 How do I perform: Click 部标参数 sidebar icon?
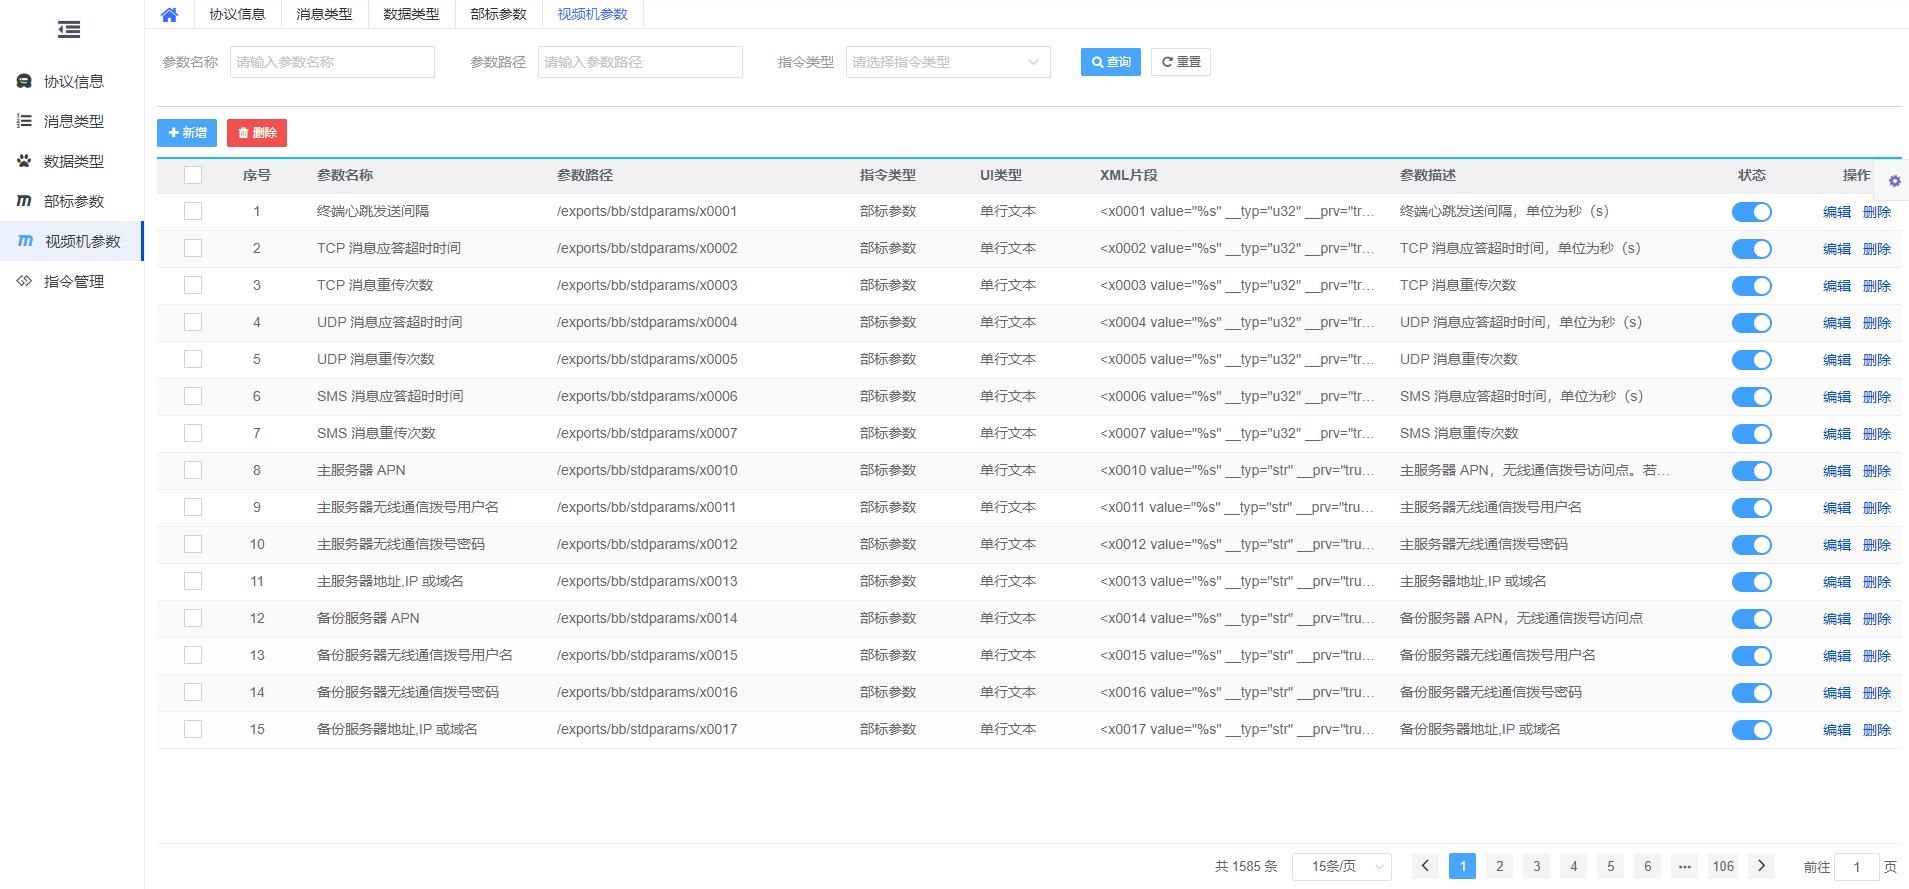[x=24, y=201]
